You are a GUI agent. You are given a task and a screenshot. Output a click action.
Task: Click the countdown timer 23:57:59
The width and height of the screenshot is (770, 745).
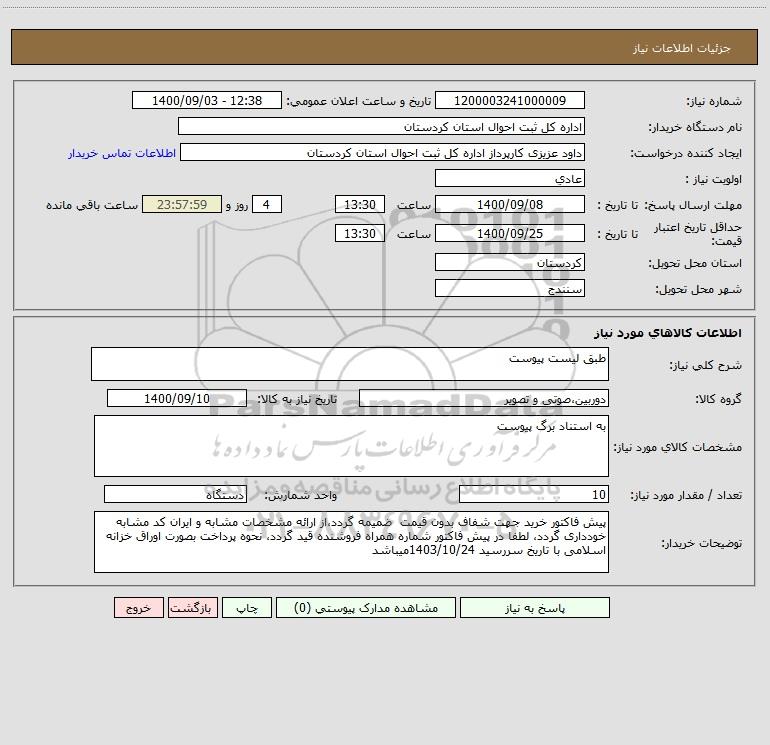coord(182,204)
